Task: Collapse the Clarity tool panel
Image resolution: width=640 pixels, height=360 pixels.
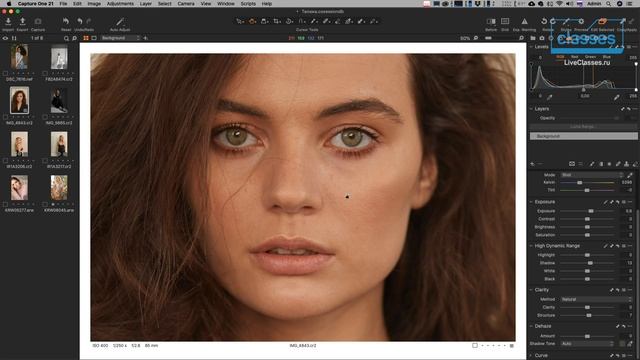Action: click(x=531, y=290)
